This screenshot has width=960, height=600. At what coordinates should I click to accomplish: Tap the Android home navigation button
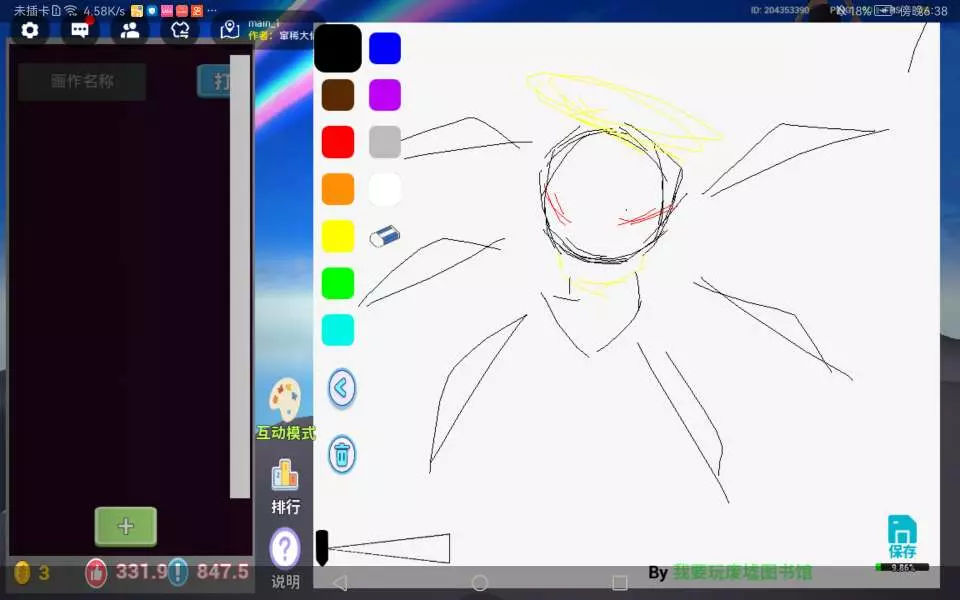click(x=480, y=582)
